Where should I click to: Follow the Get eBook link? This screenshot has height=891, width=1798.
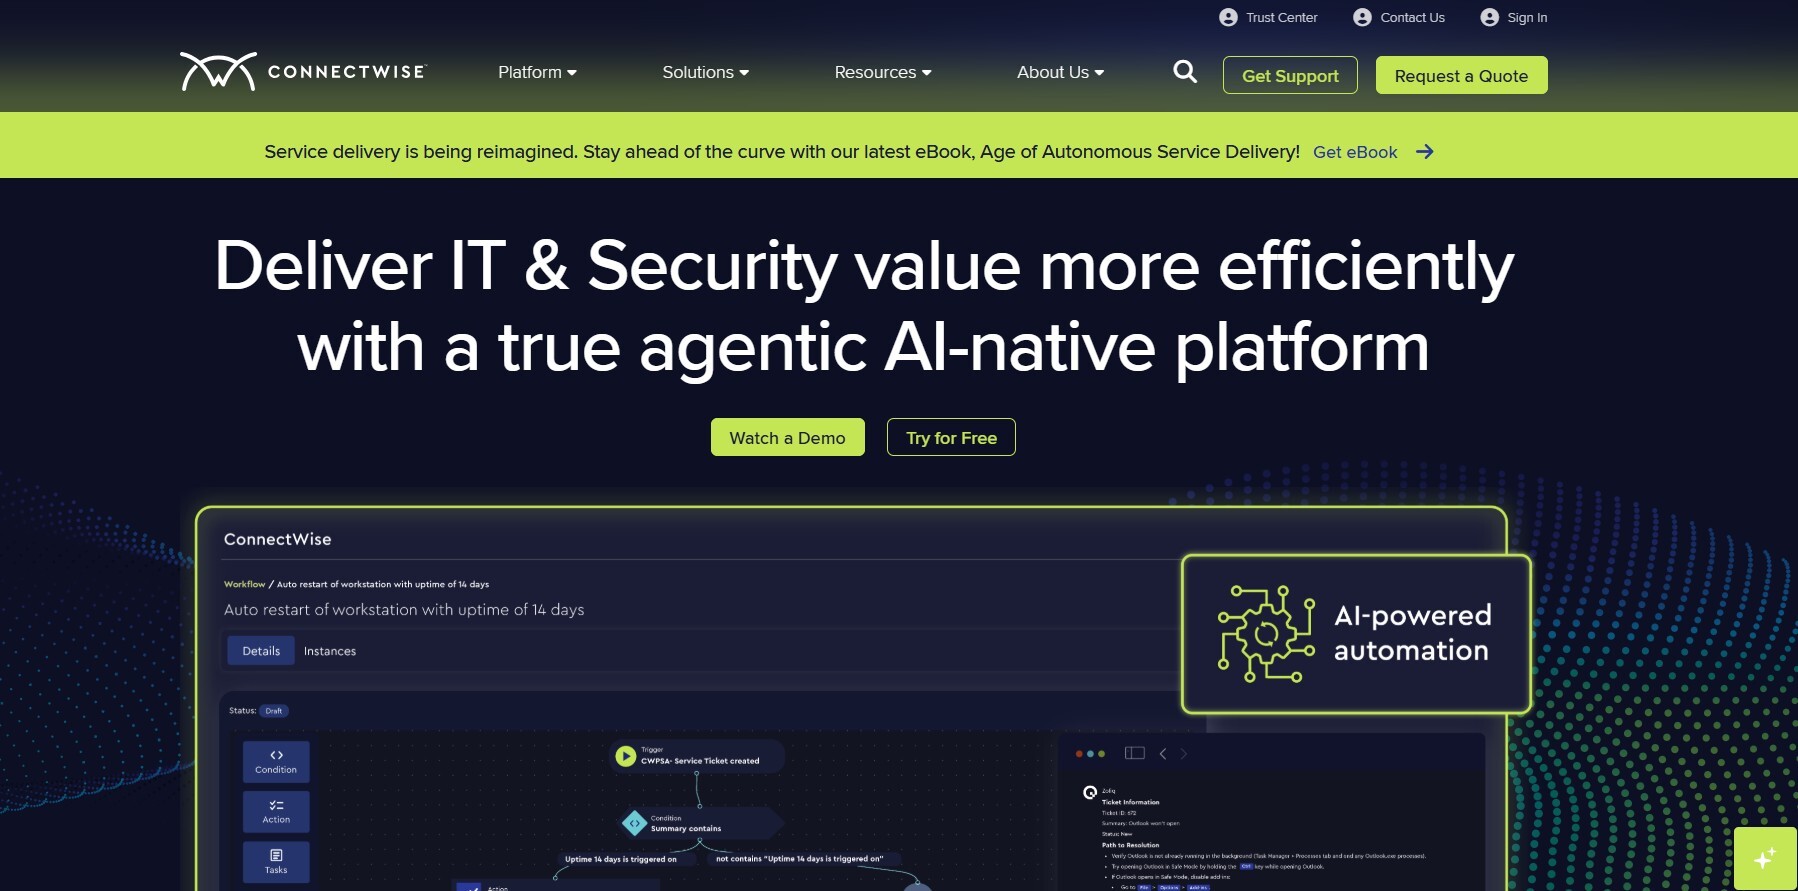(1355, 152)
